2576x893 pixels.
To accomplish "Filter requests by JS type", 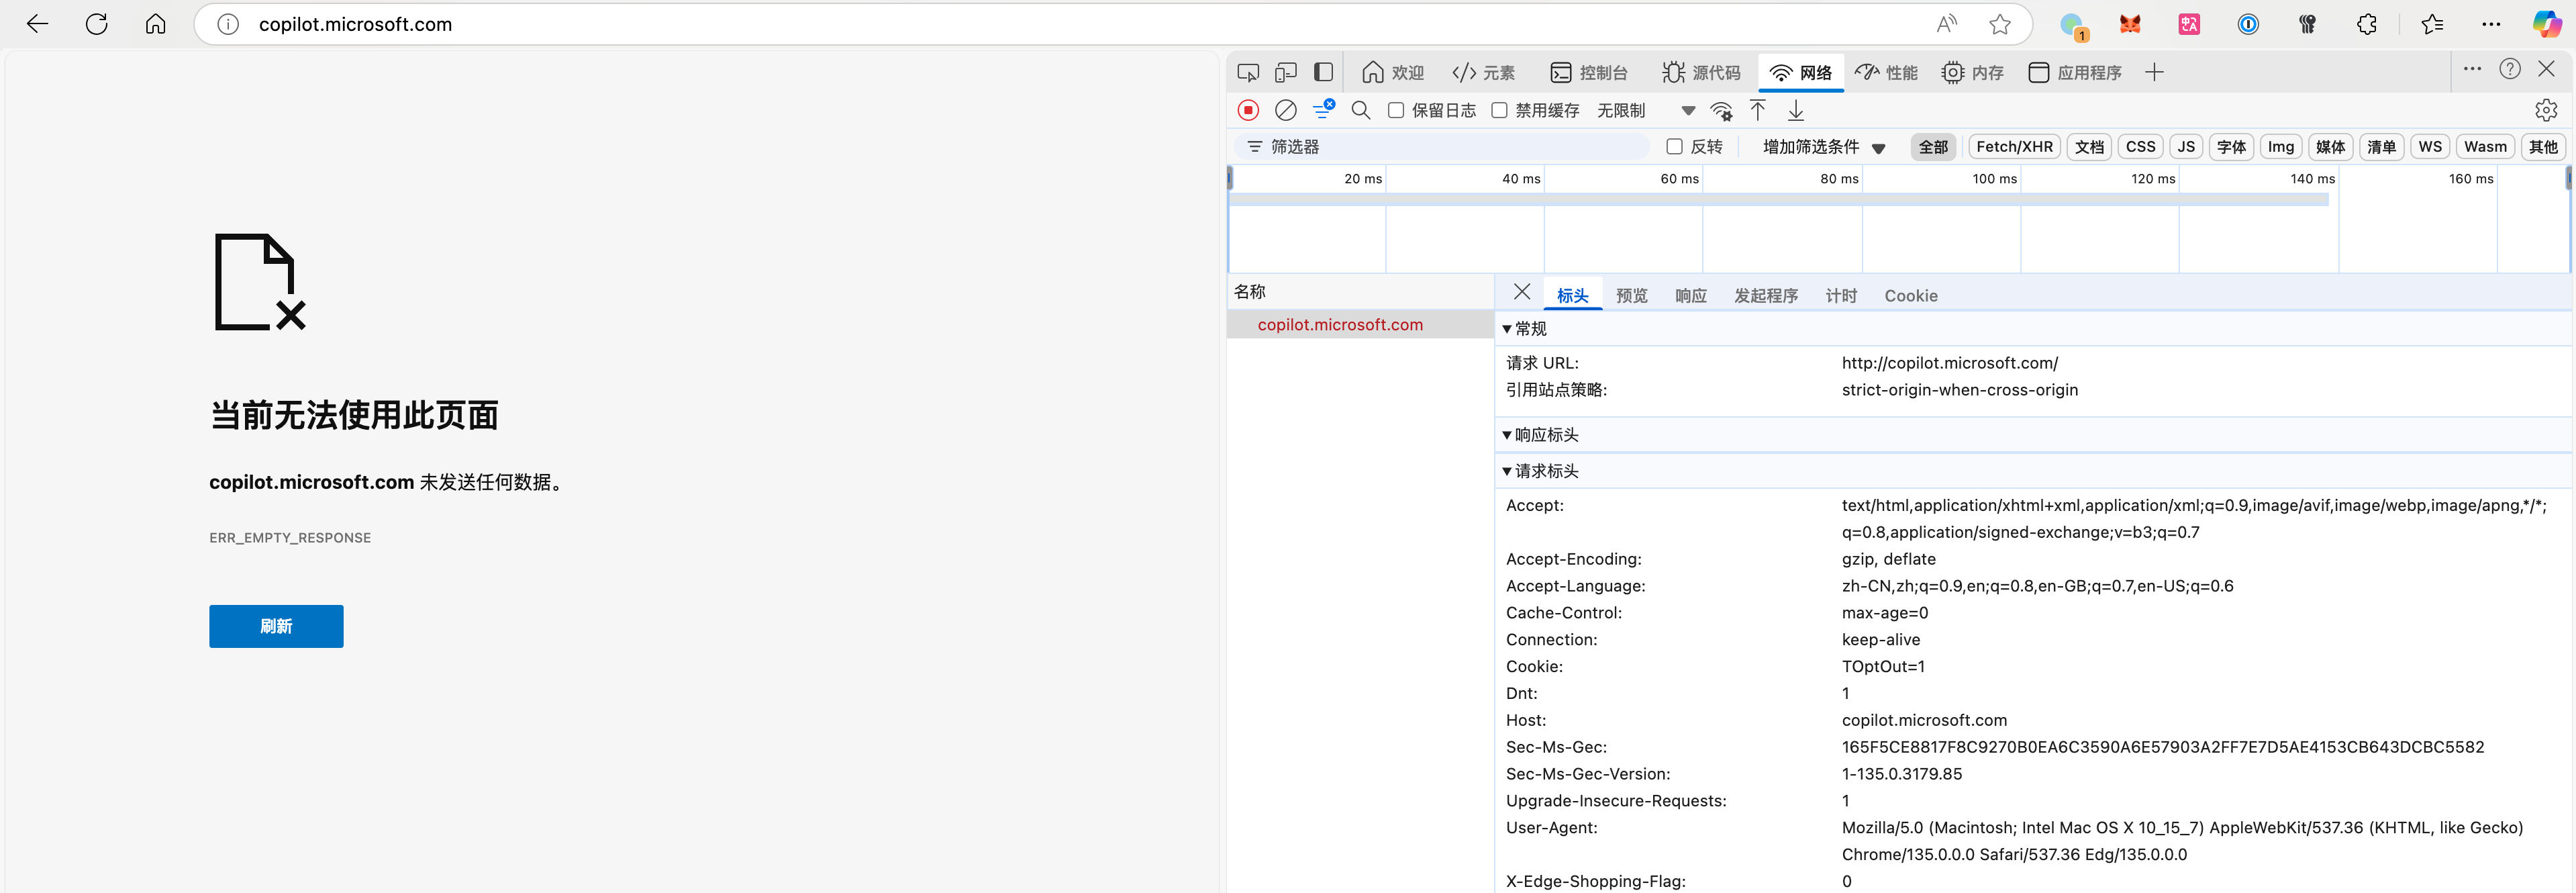I will [2186, 146].
